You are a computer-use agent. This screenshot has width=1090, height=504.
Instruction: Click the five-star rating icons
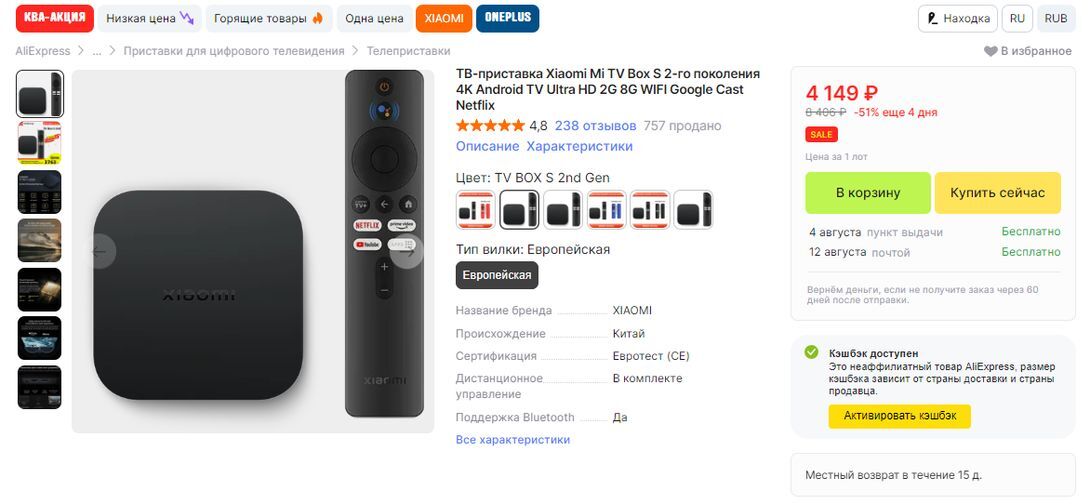[490, 126]
